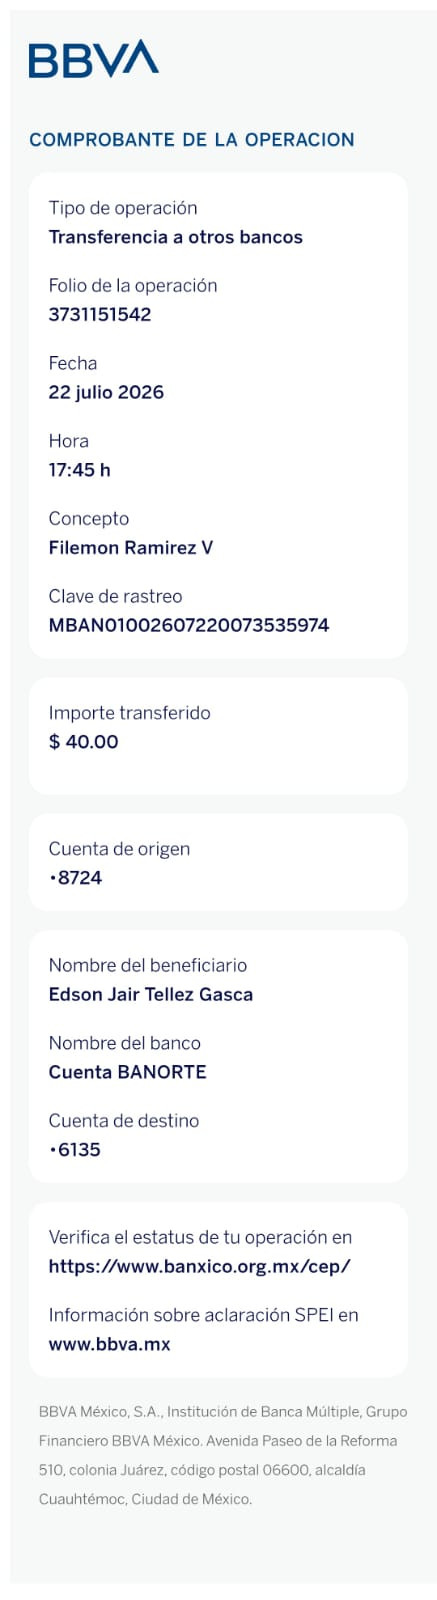Click the BBVA logo

[94, 58]
